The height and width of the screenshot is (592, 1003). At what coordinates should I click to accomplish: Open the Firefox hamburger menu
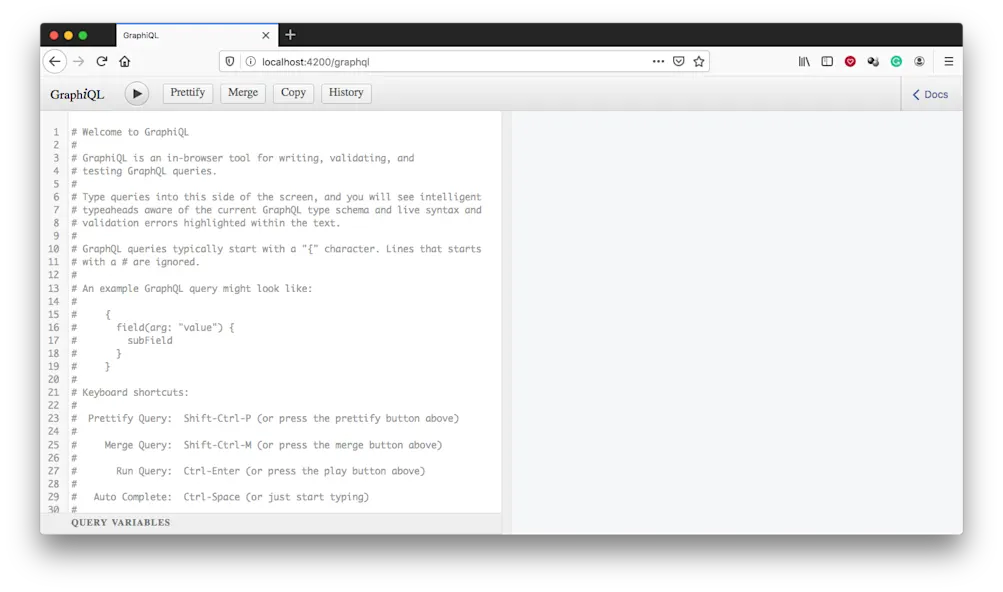point(947,61)
